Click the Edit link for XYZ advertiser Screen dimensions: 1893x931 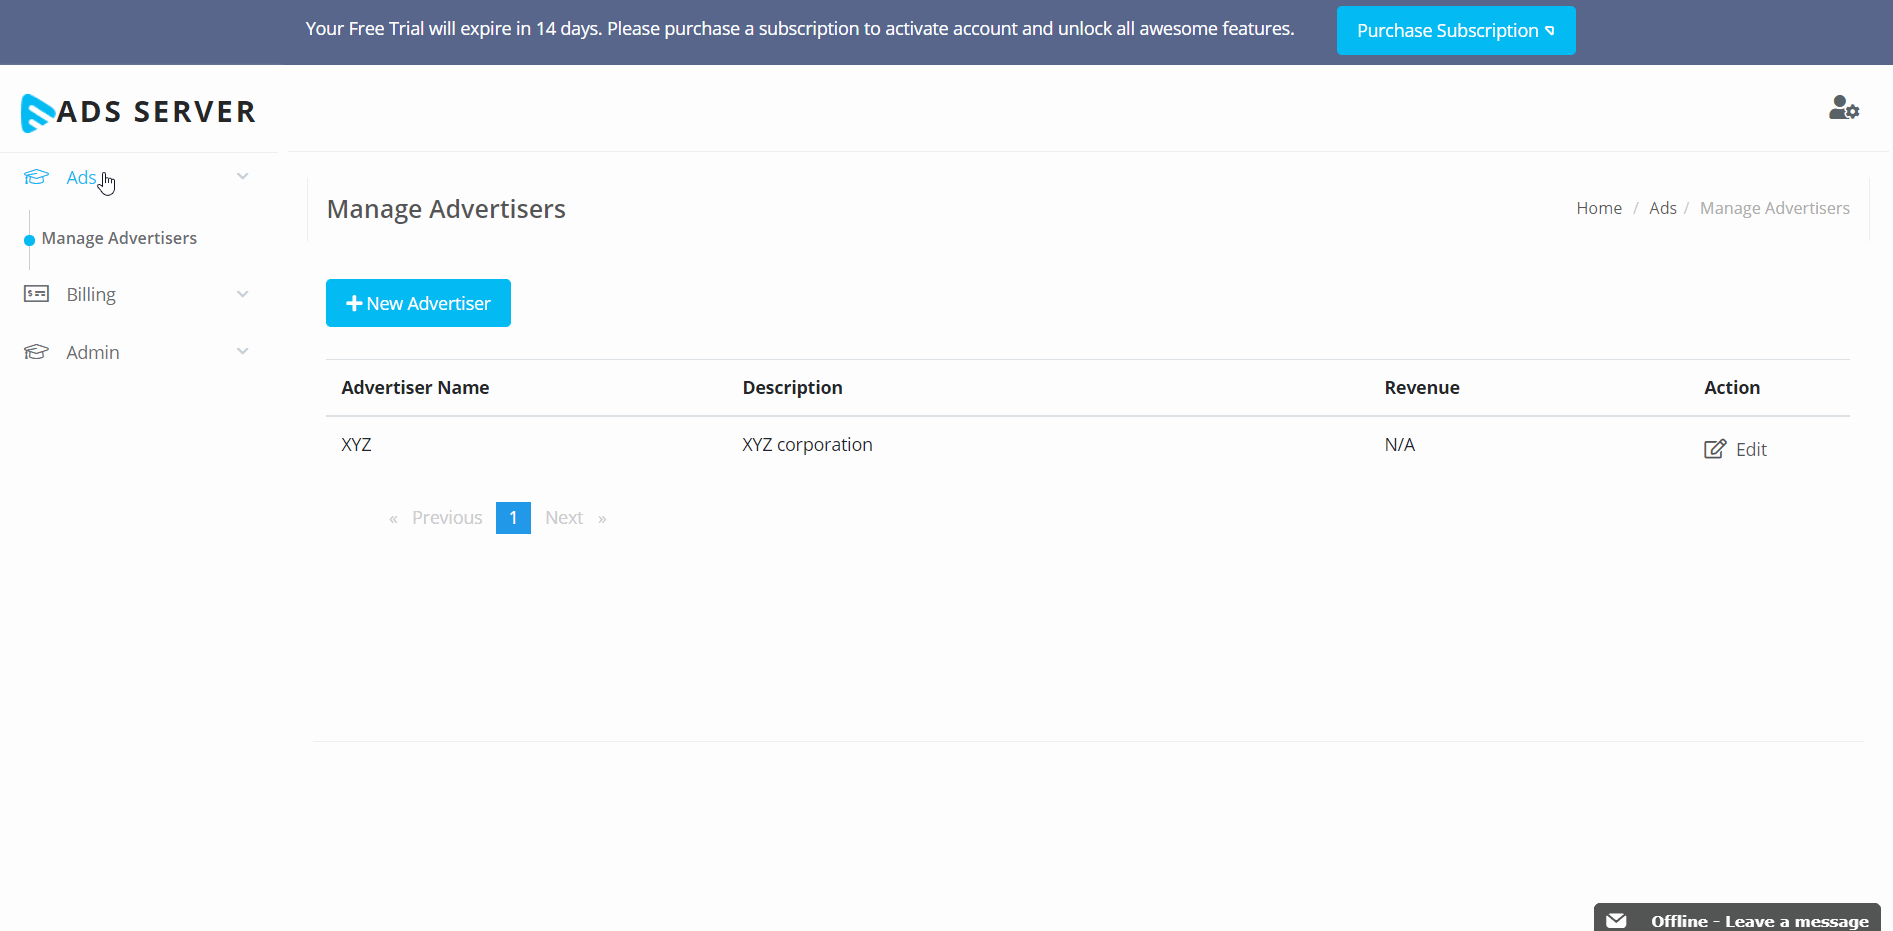(x=1736, y=449)
